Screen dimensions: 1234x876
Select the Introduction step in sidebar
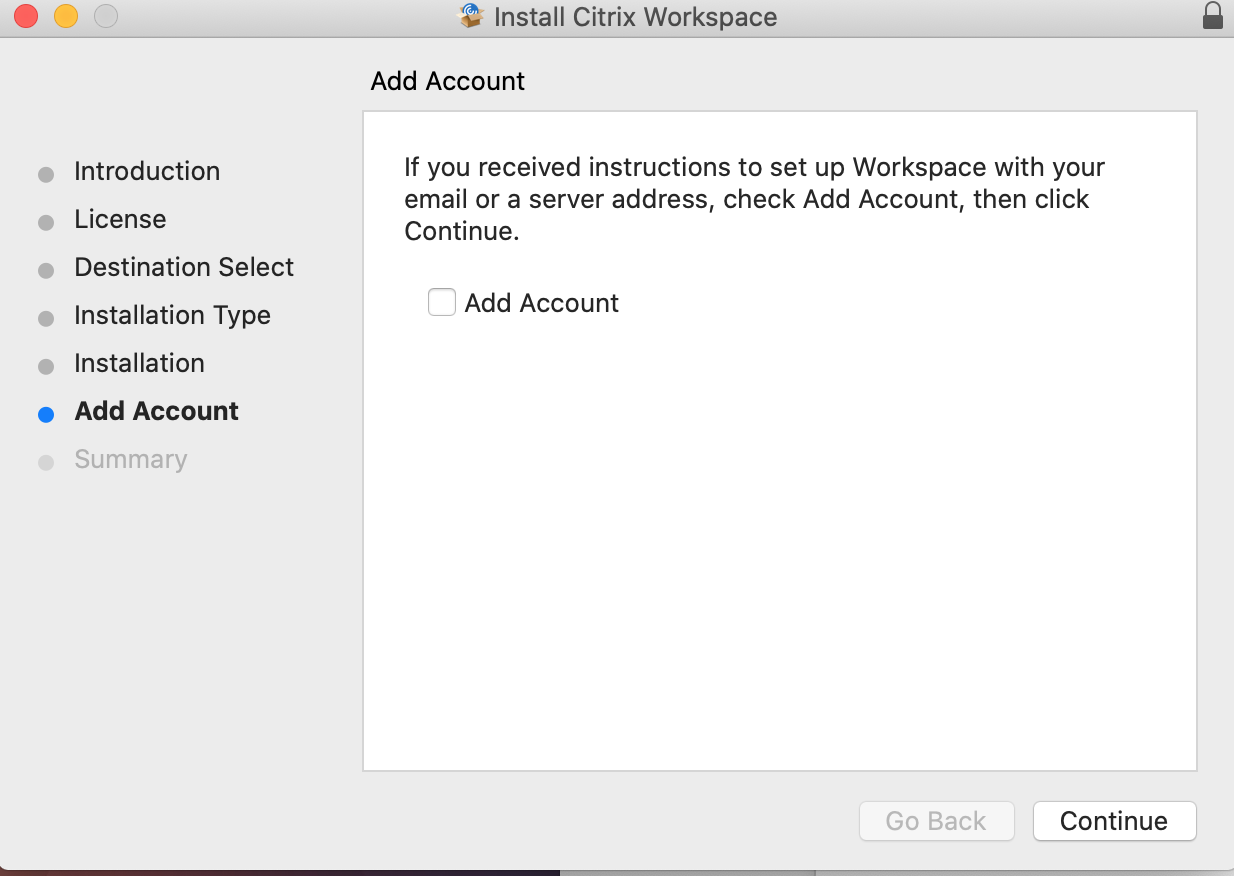(x=147, y=171)
